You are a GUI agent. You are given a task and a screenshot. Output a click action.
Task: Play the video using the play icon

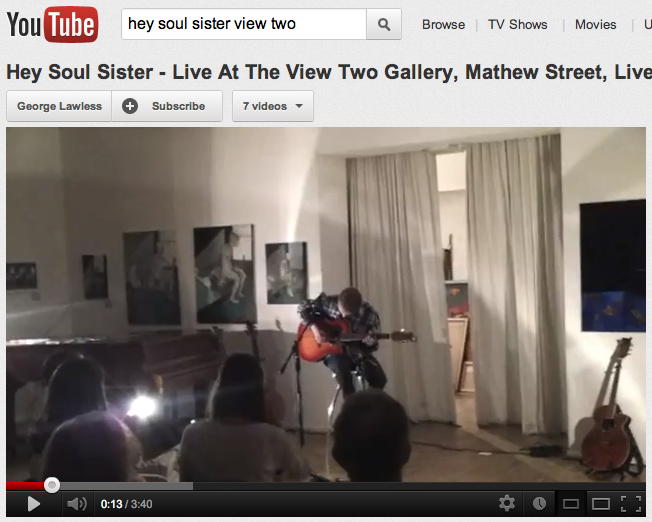(33, 504)
